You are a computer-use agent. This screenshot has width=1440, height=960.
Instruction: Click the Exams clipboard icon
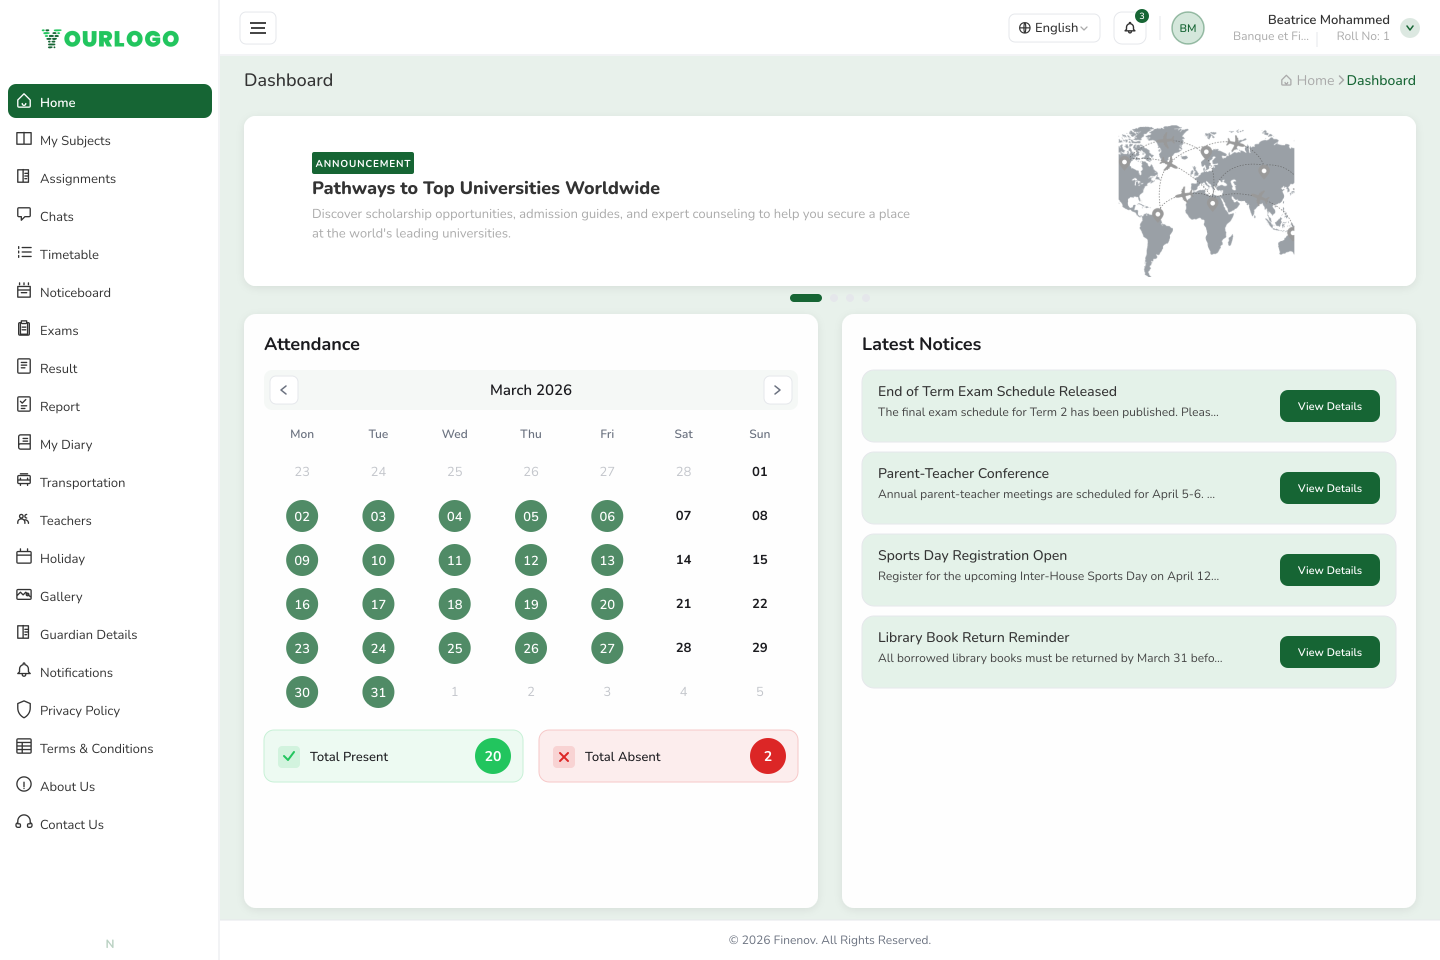pyautogui.click(x=24, y=329)
